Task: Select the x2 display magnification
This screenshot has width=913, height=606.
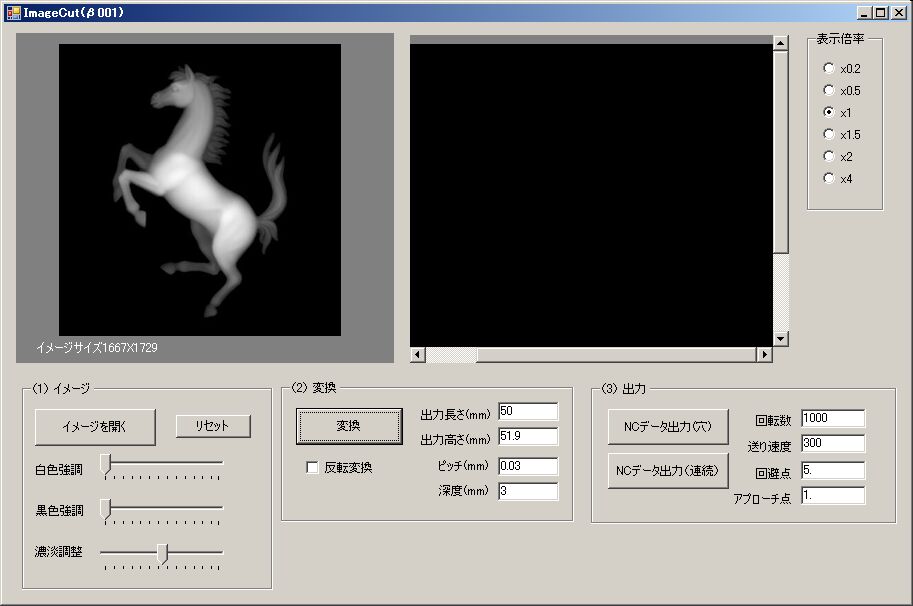Action: [829, 156]
